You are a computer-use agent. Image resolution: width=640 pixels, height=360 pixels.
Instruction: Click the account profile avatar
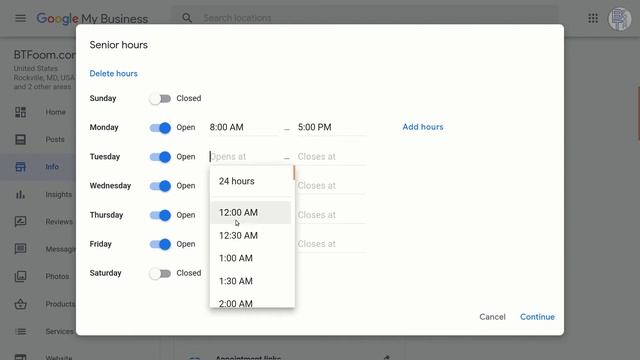620,19
